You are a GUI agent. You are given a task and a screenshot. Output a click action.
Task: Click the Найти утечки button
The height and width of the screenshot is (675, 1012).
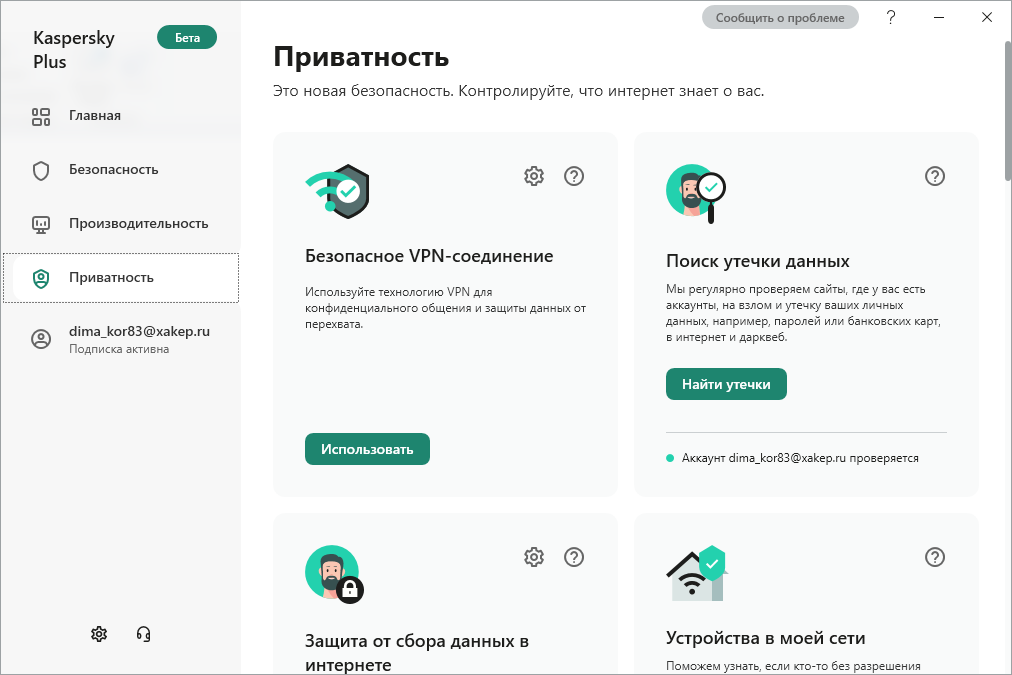point(726,384)
